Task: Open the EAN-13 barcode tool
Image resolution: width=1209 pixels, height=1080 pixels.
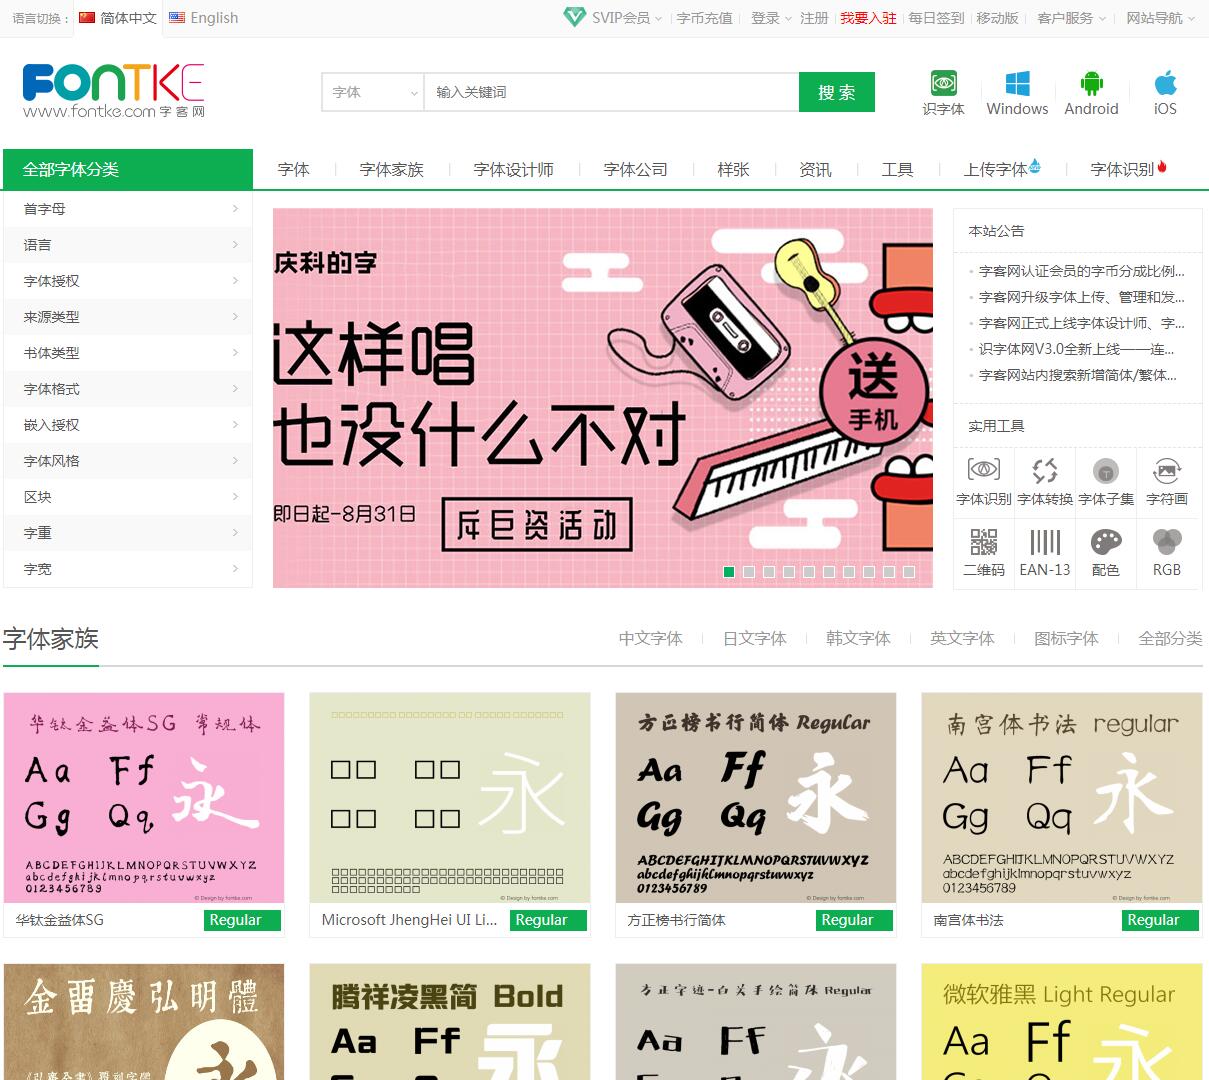Action: click(1045, 542)
